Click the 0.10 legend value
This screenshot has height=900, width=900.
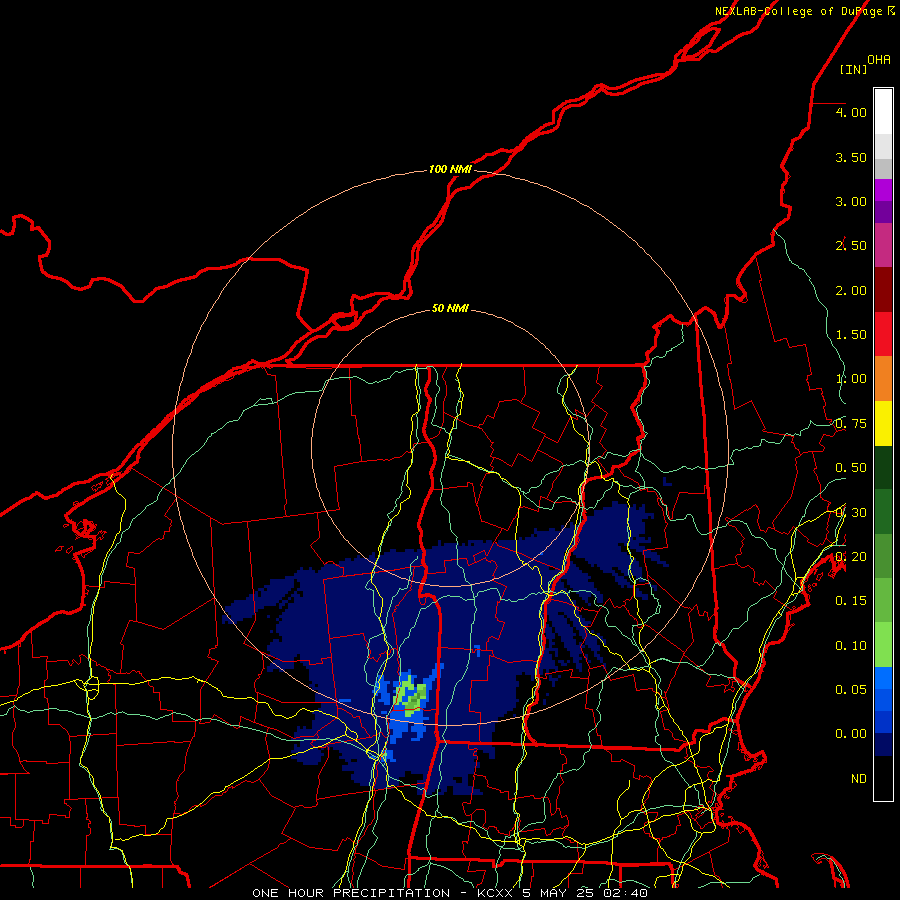[x=851, y=646]
